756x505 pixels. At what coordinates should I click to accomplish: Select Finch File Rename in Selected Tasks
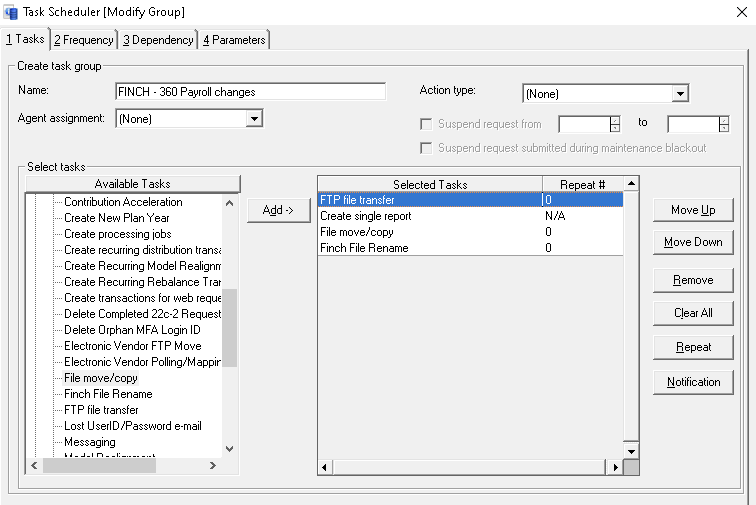[x=430, y=247]
